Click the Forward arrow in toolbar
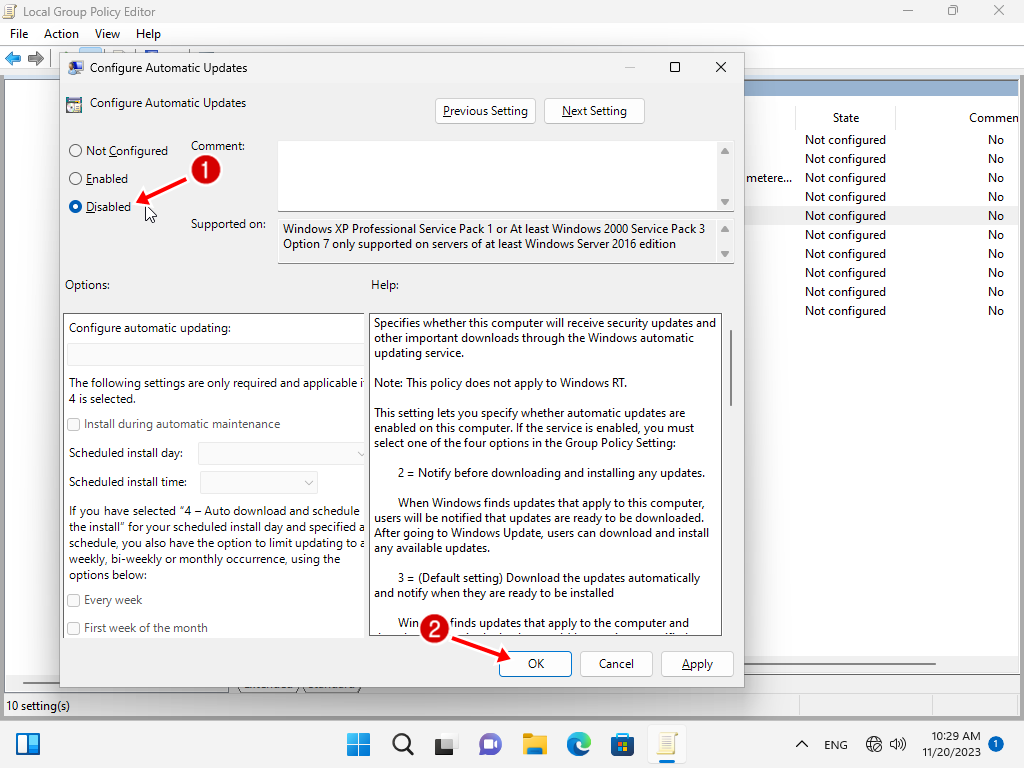 coord(37,59)
